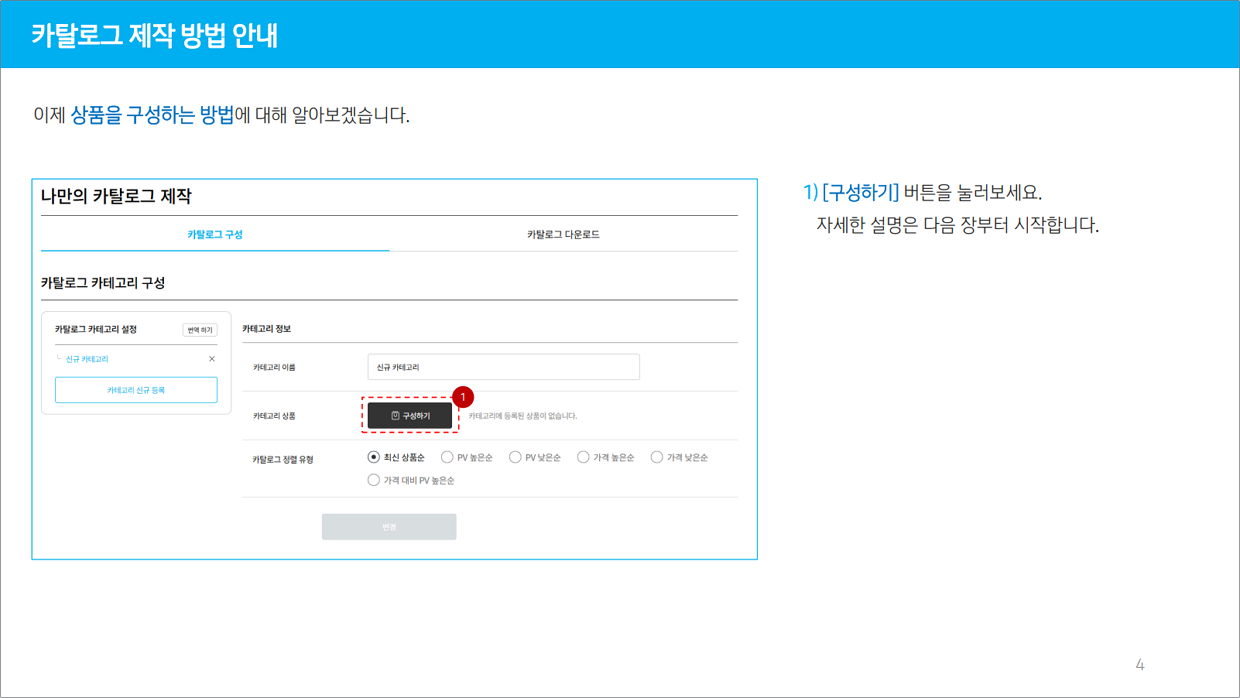
Task: Focus the 카테고리 이름 input field
Action: click(x=503, y=367)
